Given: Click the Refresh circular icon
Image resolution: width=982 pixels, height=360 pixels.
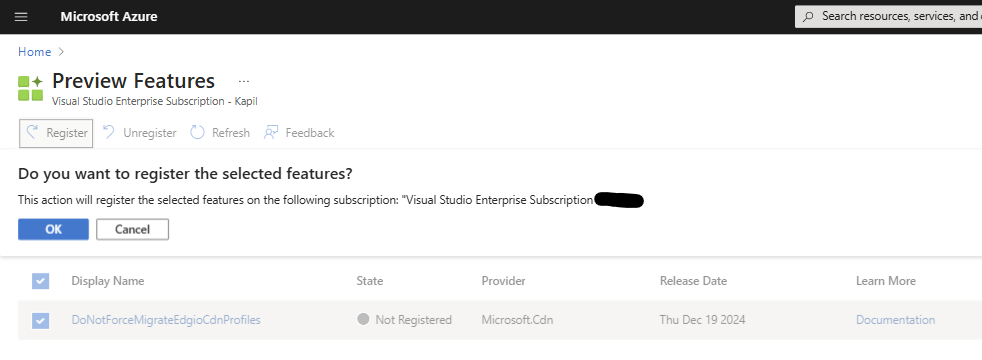Looking at the screenshot, I should click(197, 132).
